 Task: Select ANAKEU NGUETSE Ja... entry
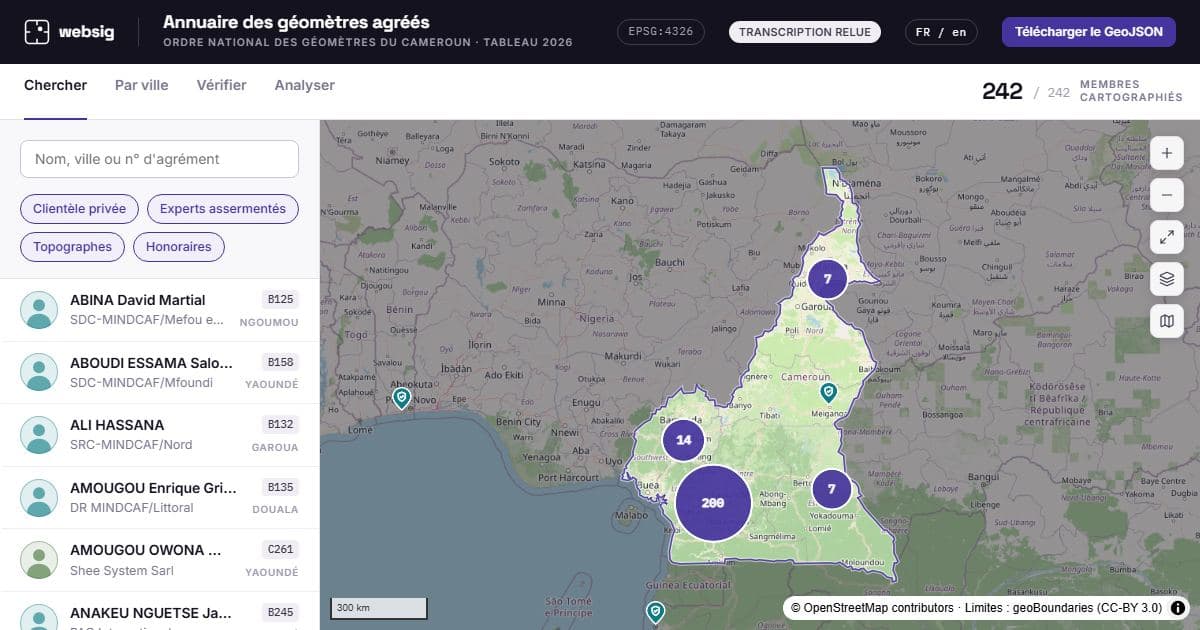[160, 611]
